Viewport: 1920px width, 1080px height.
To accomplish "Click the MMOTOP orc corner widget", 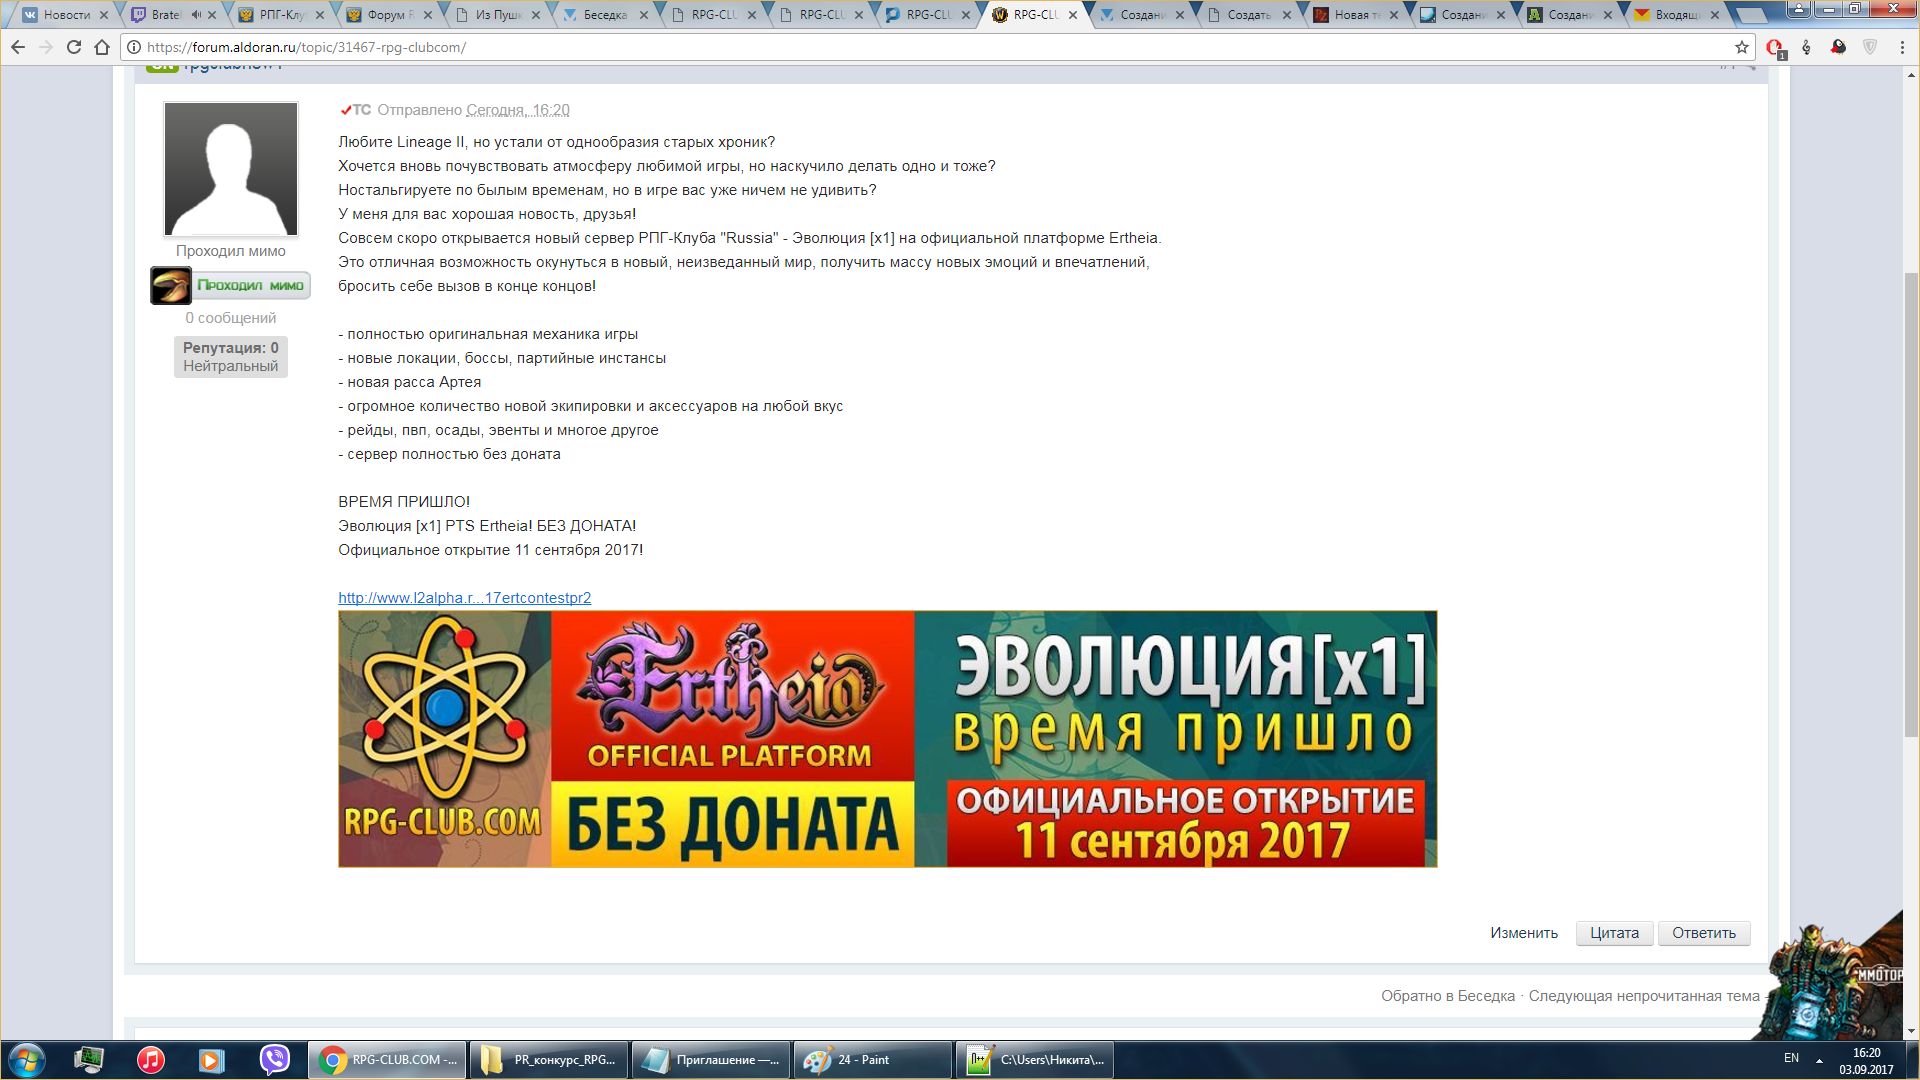I will (x=1835, y=980).
